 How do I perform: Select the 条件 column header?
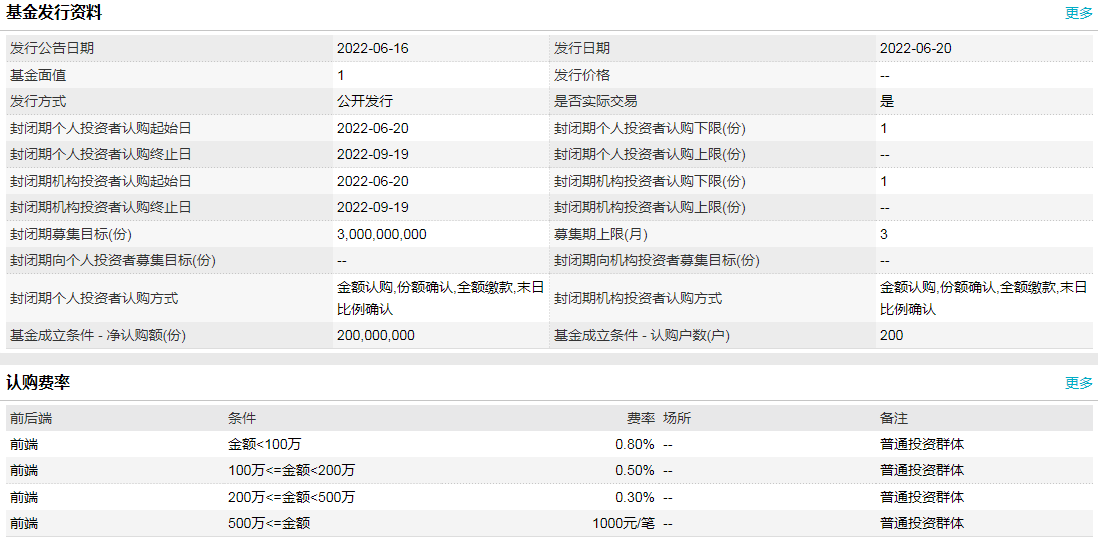(242, 418)
